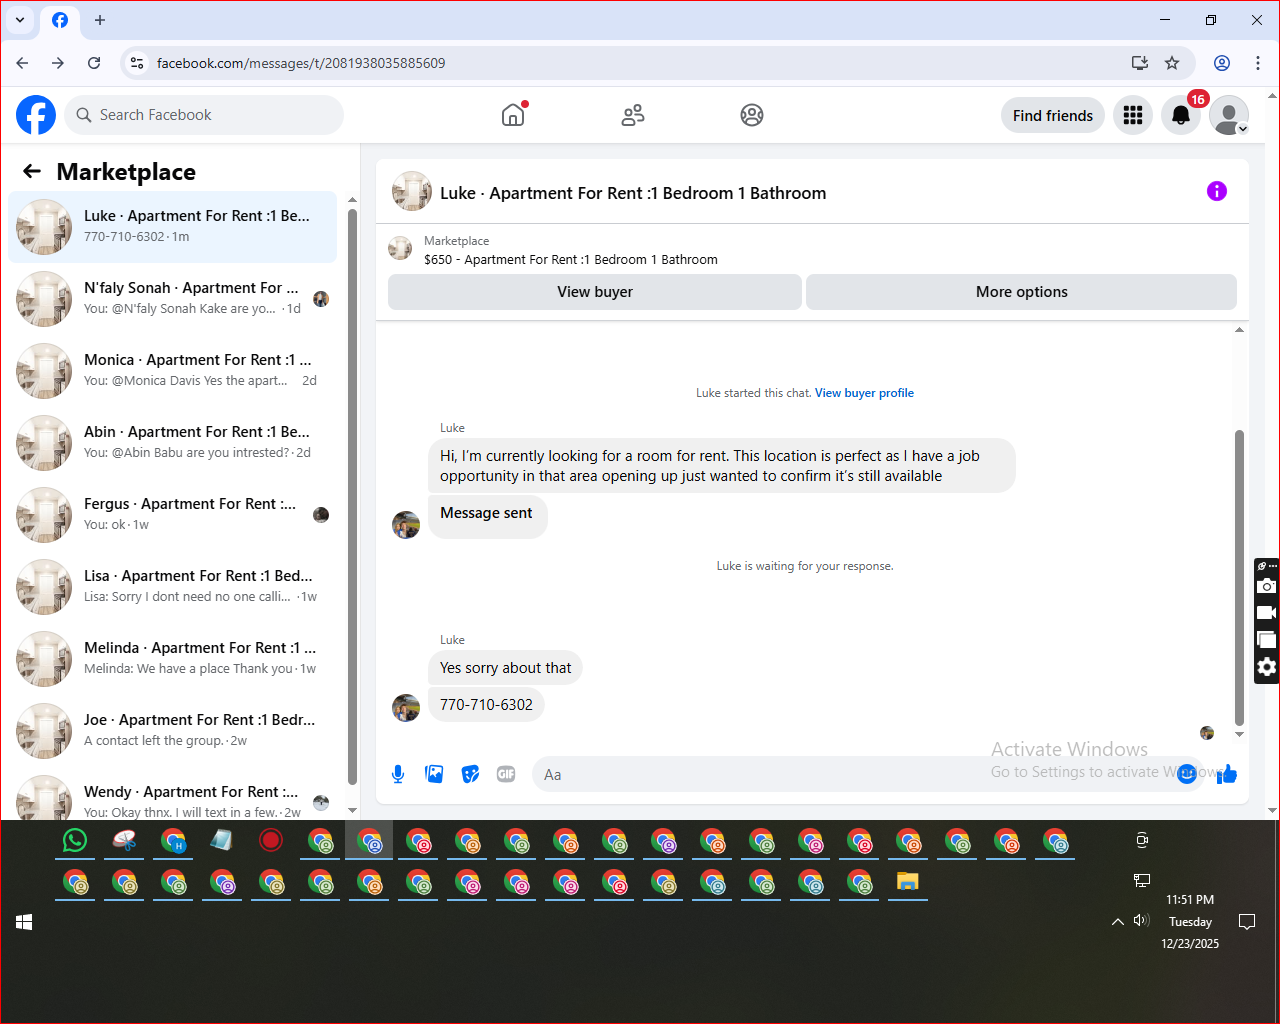Viewport: 1280px width, 1024px height.
Task: Reload the page with refresh icon
Action: 94,63
